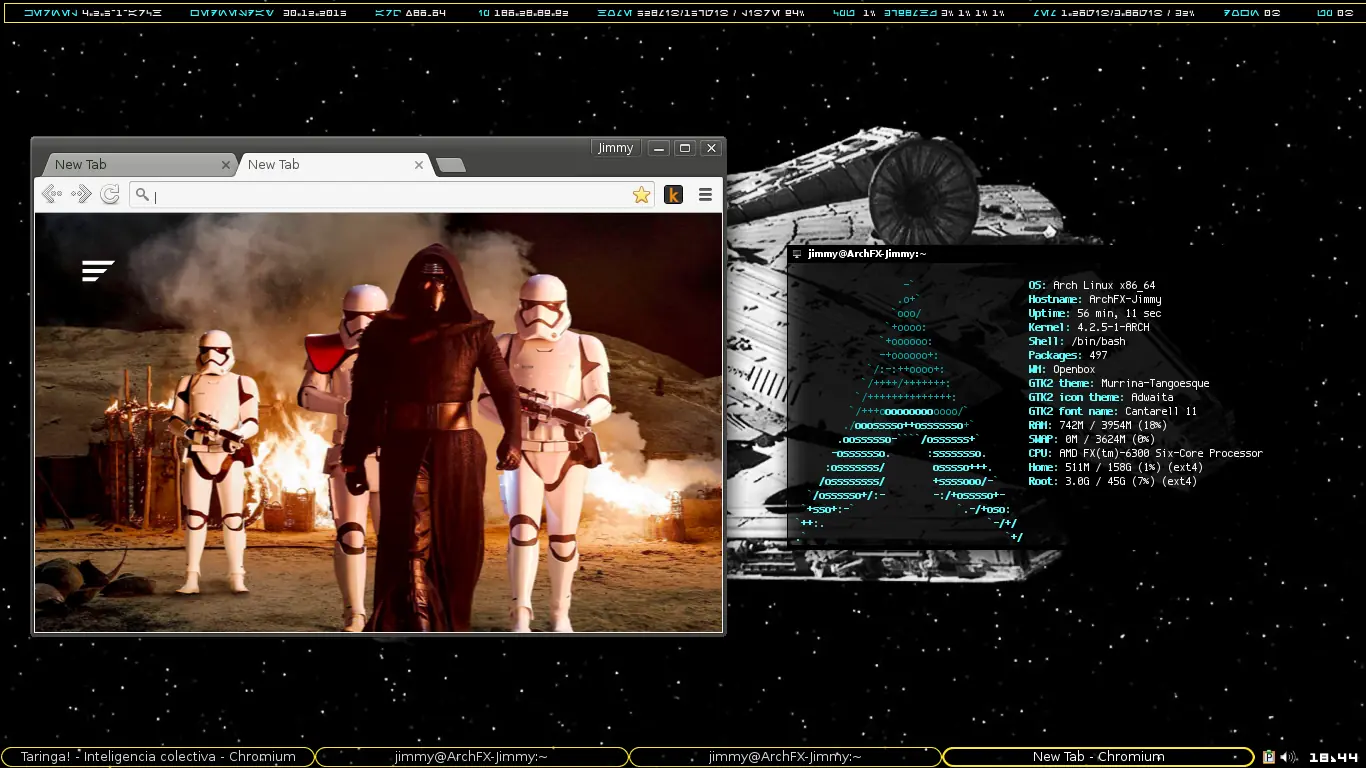Click the 'CPU: AMD FX(tm)-6300 Six-Core Processor' line
This screenshot has height=768, width=1366.
[x=1146, y=454]
